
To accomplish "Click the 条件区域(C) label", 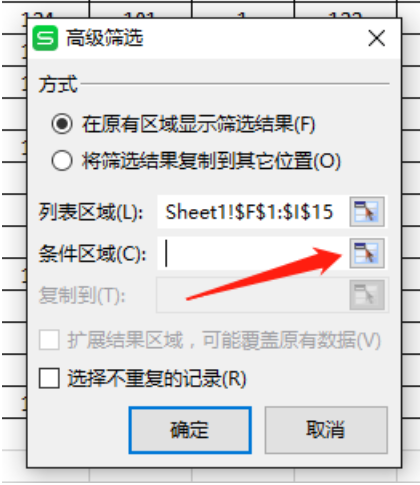I will click(x=92, y=254).
